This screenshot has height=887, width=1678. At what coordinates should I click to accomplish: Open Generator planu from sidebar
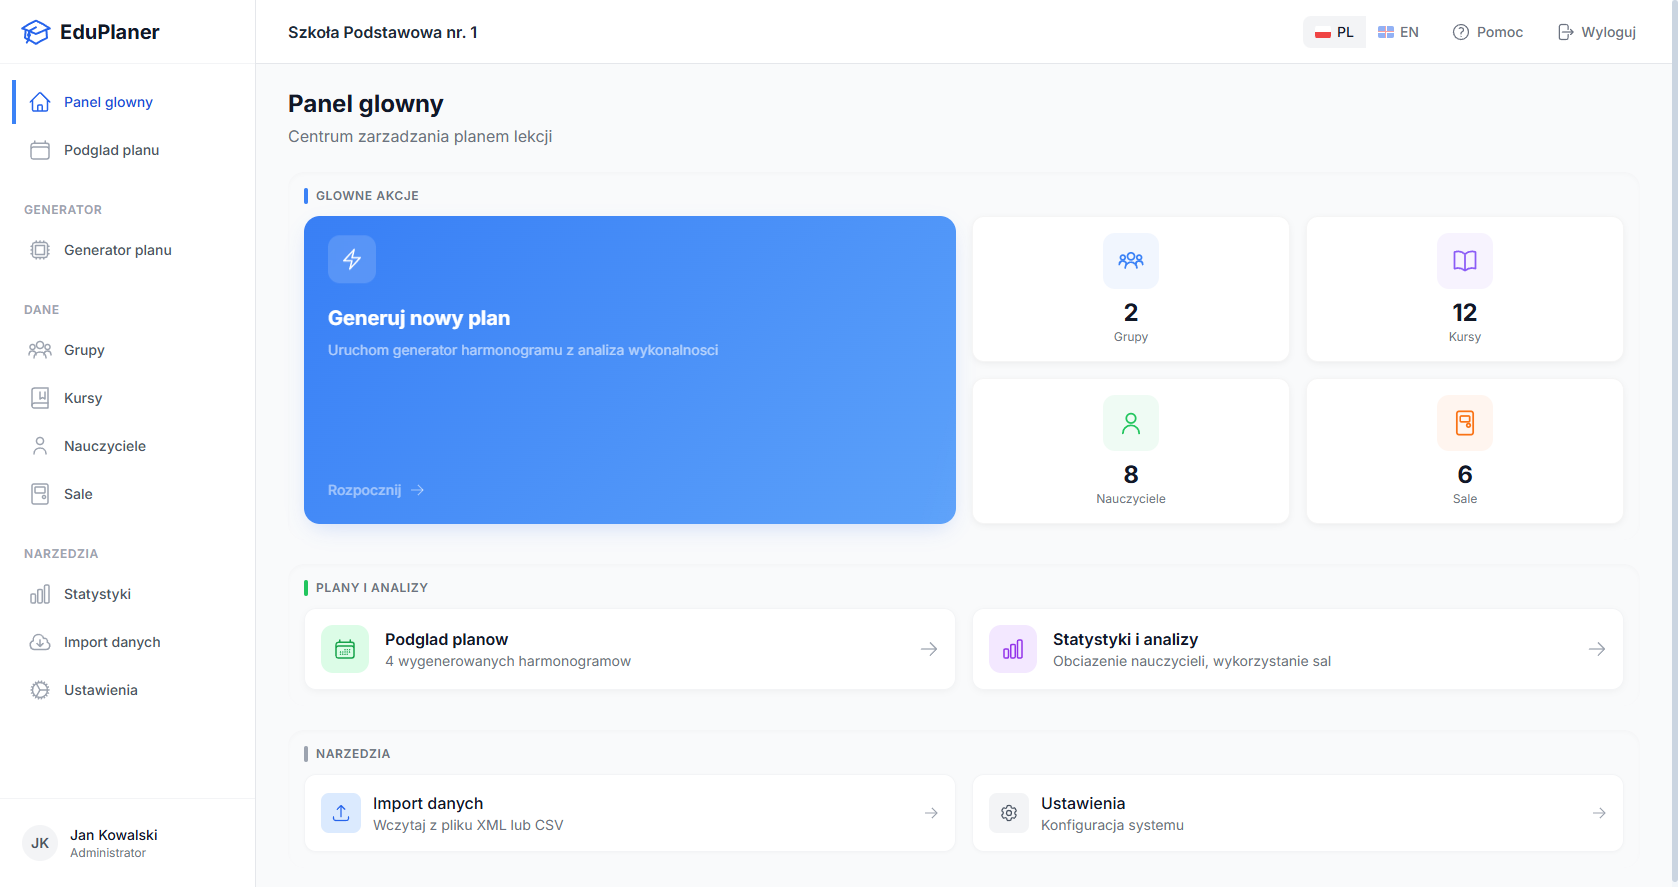128,250
